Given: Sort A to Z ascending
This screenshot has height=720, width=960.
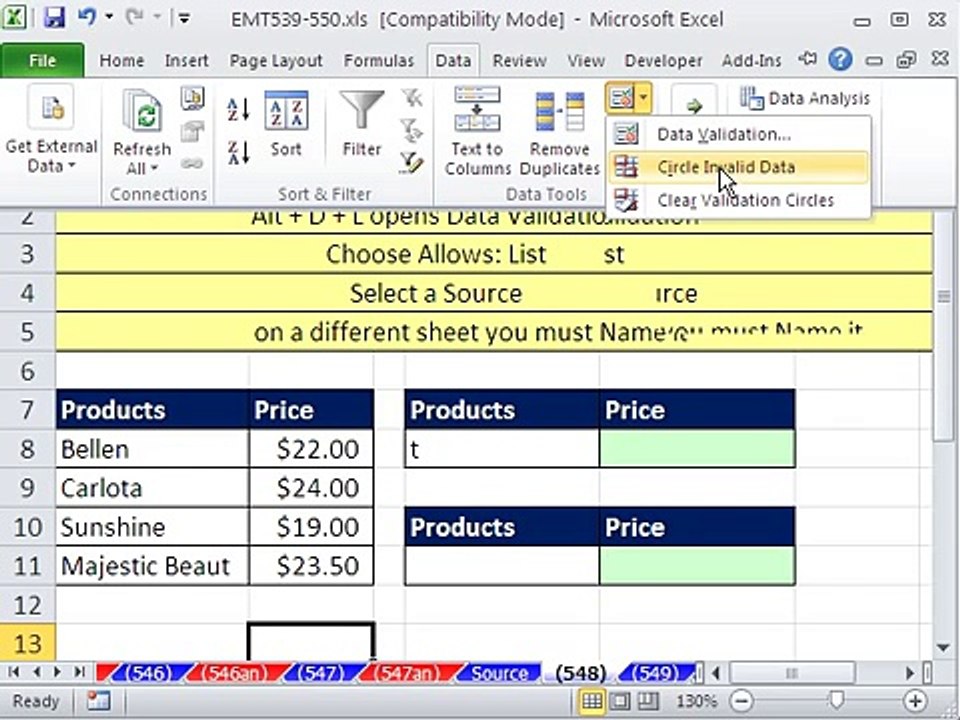Looking at the screenshot, I should pyautogui.click(x=238, y=110).
